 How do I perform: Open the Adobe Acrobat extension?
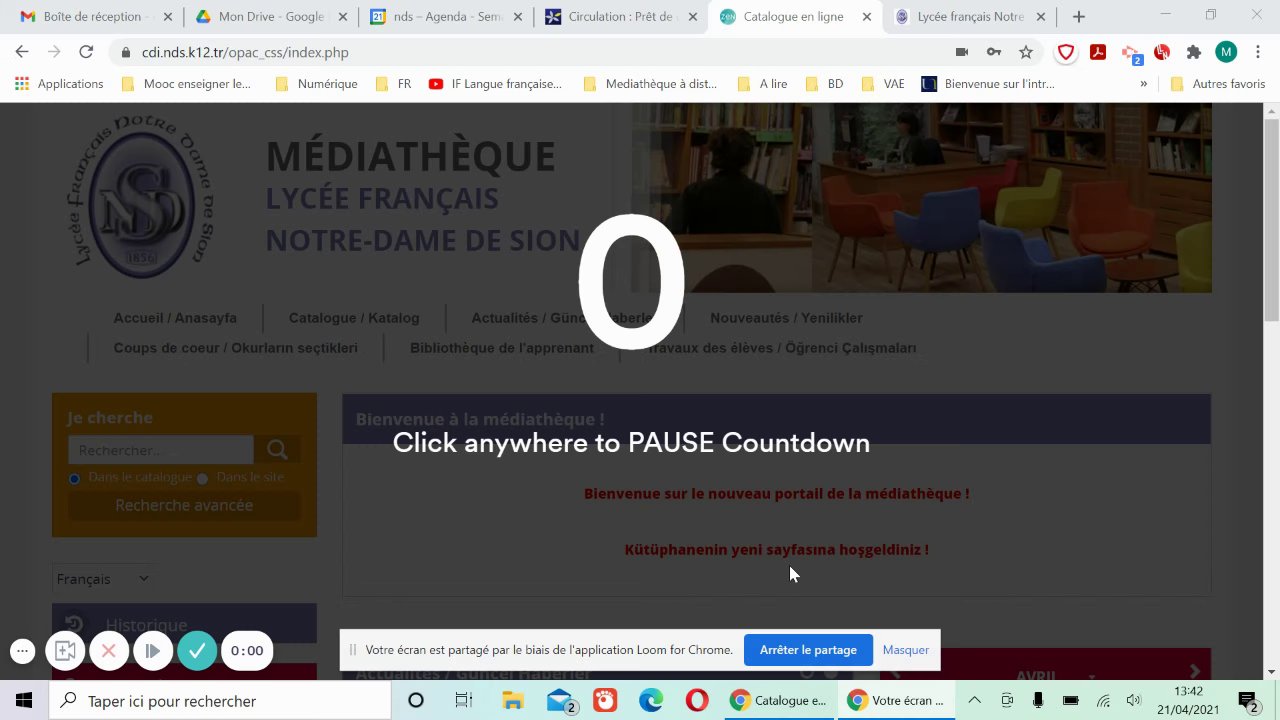[x=1098, y=52]
